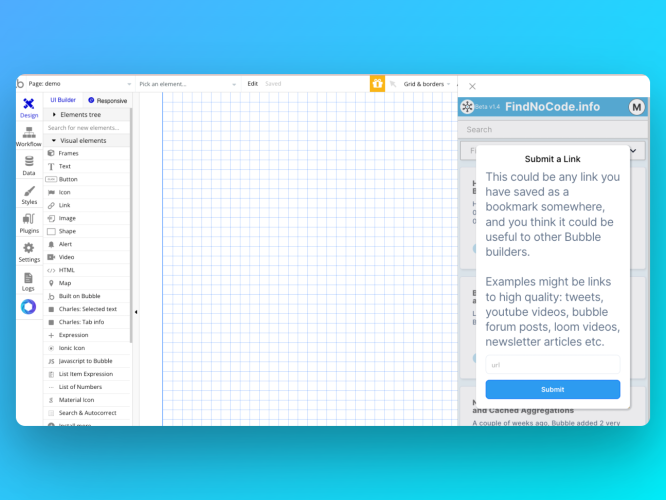Click the M user avatar
Screen dimensions: 666x500
[x=636, y=107]
